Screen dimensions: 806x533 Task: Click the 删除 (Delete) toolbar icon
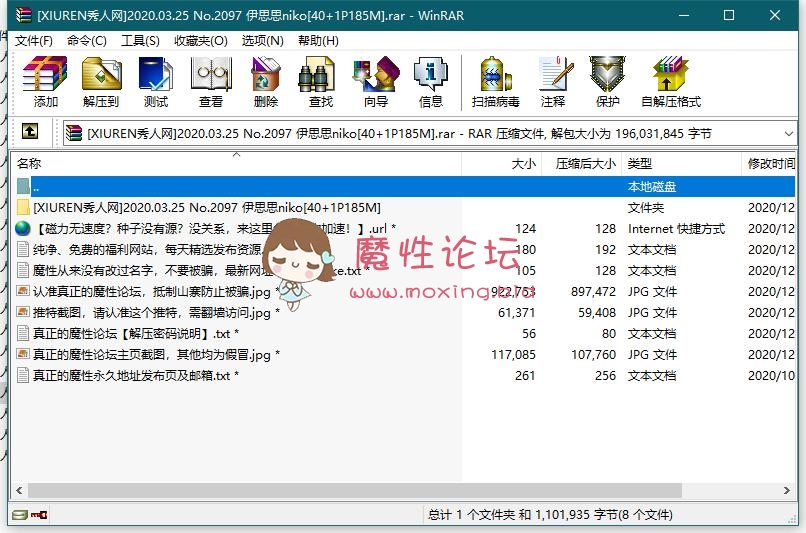(266, 82)
